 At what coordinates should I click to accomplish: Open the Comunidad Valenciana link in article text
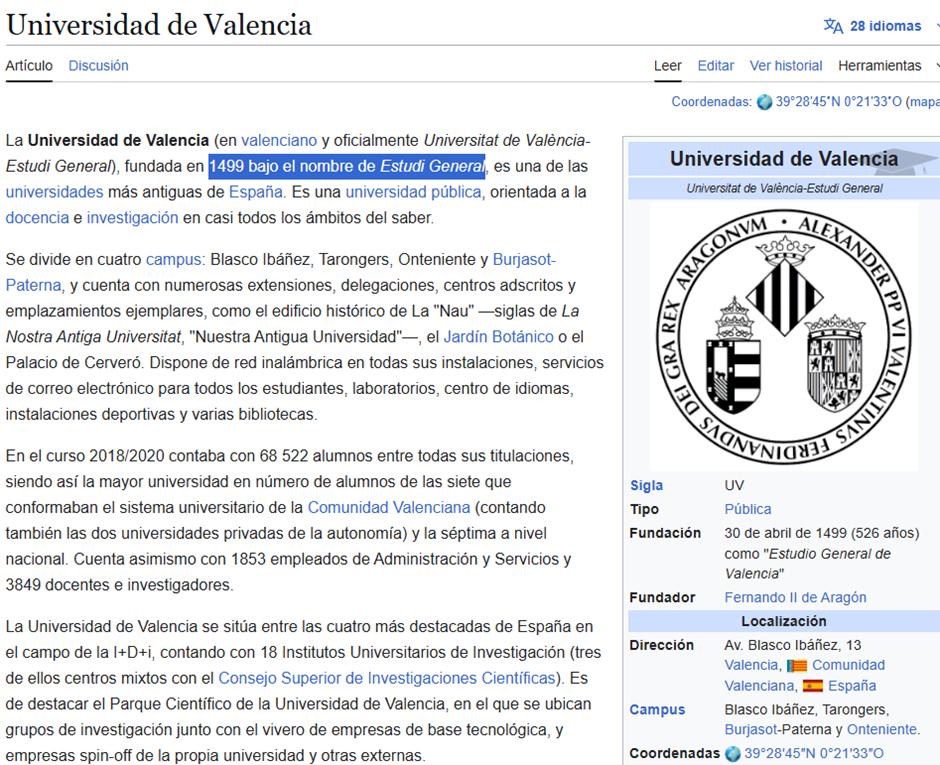pos(388,508)
